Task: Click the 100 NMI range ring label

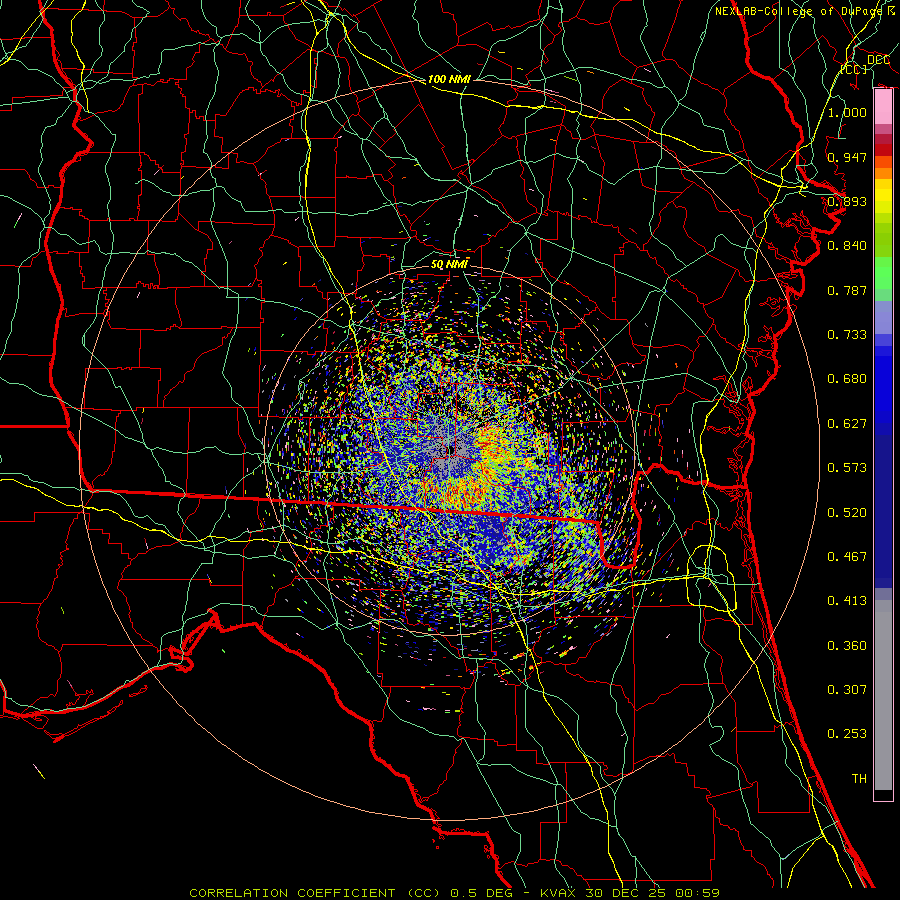Action: point(449,79)
